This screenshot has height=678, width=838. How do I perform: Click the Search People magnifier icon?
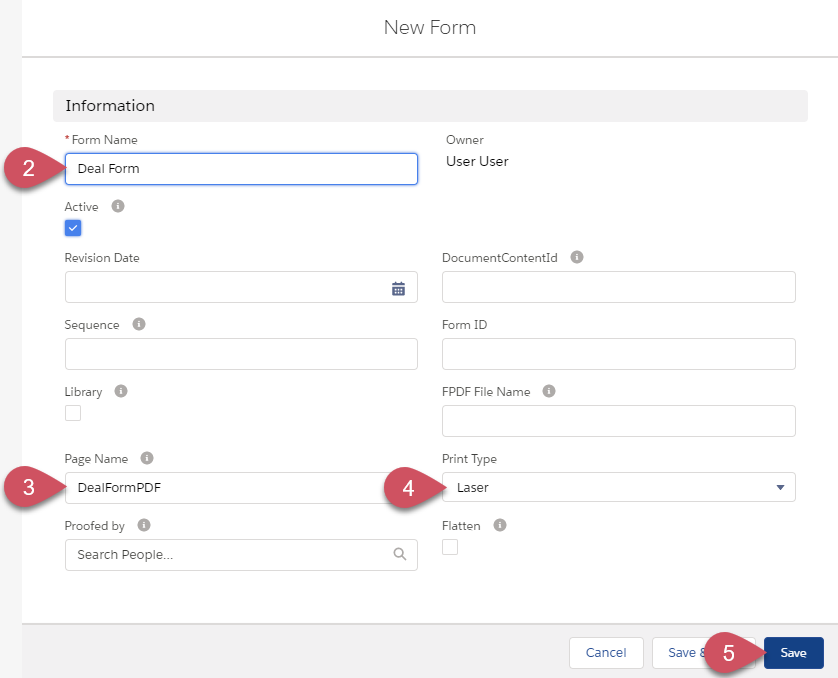[400, 554]
